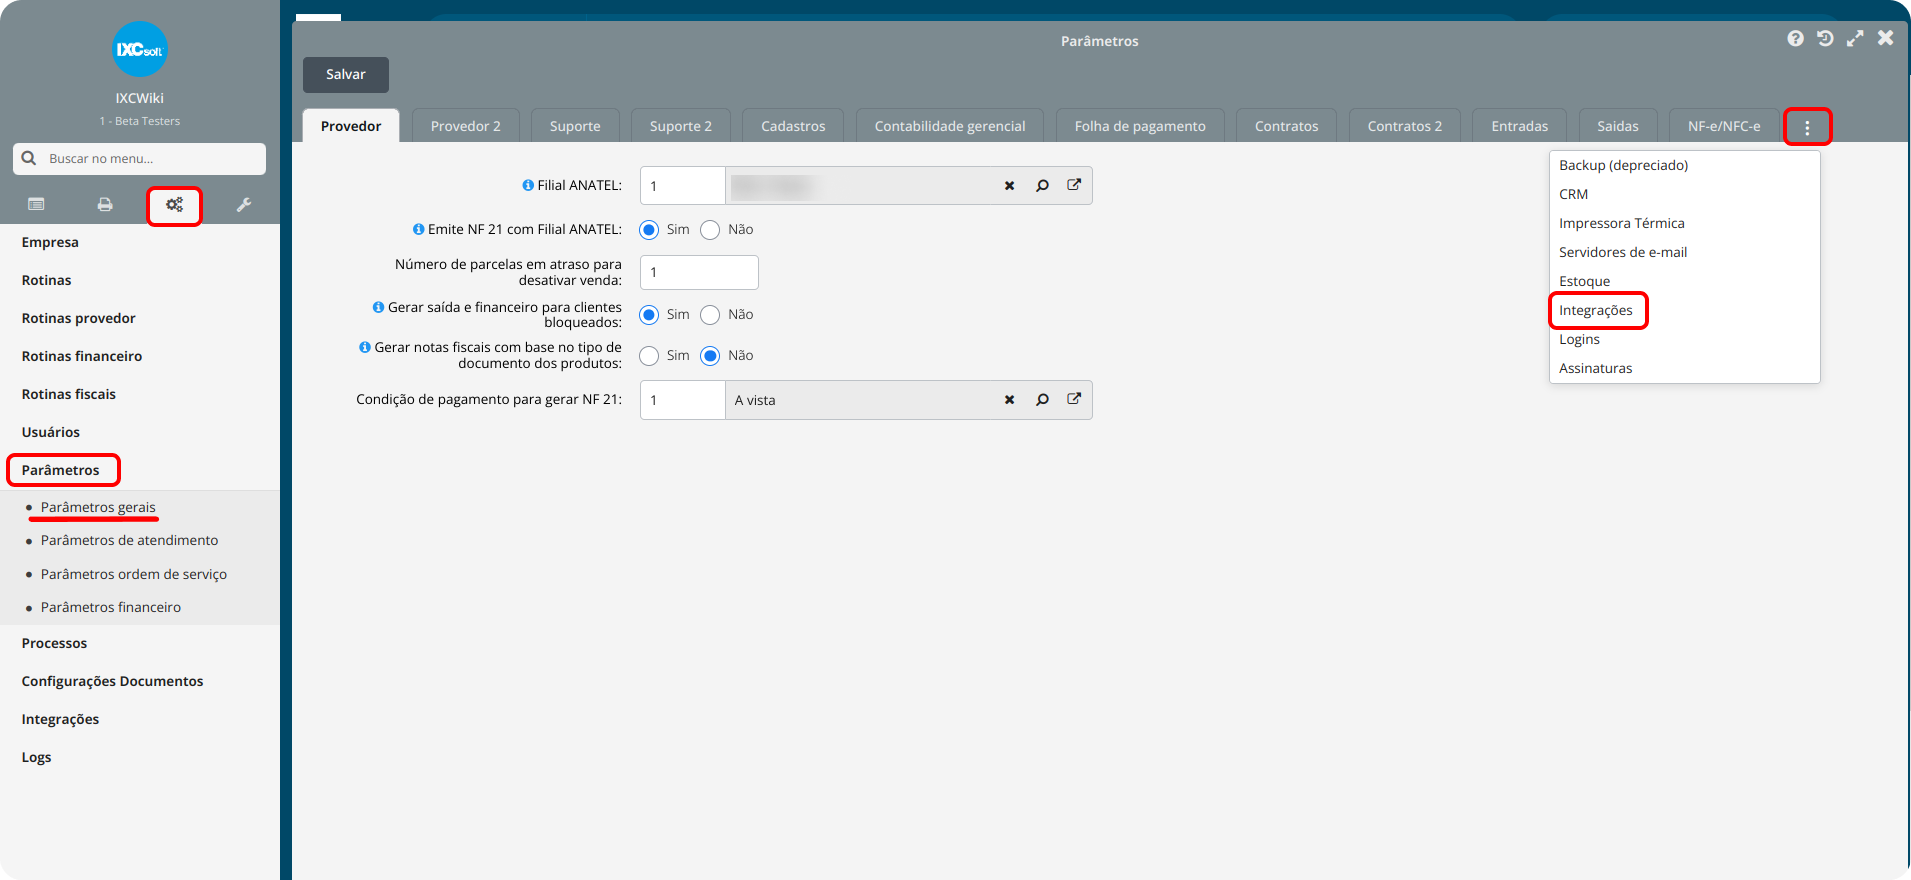Show info for Emite NF 21 option
The image size is (1911, 880).
pyautogui.click(x=418, y=229)
